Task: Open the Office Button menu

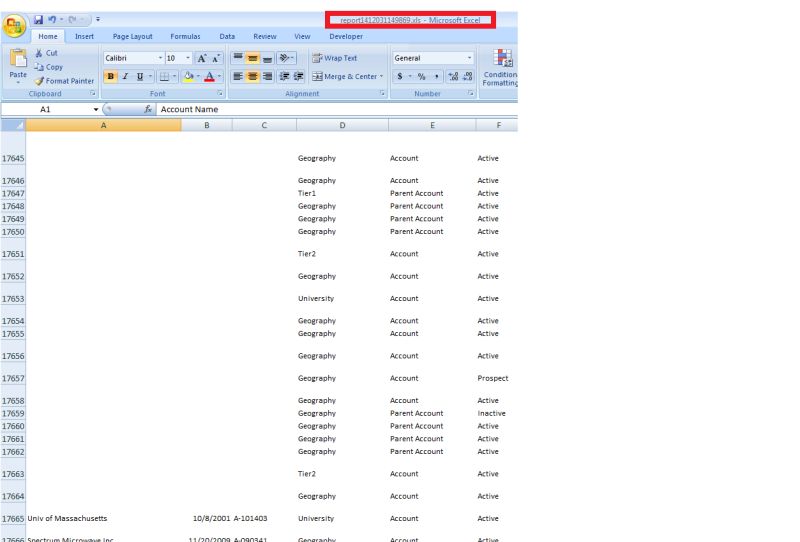Action: click(x=14, y=26)
